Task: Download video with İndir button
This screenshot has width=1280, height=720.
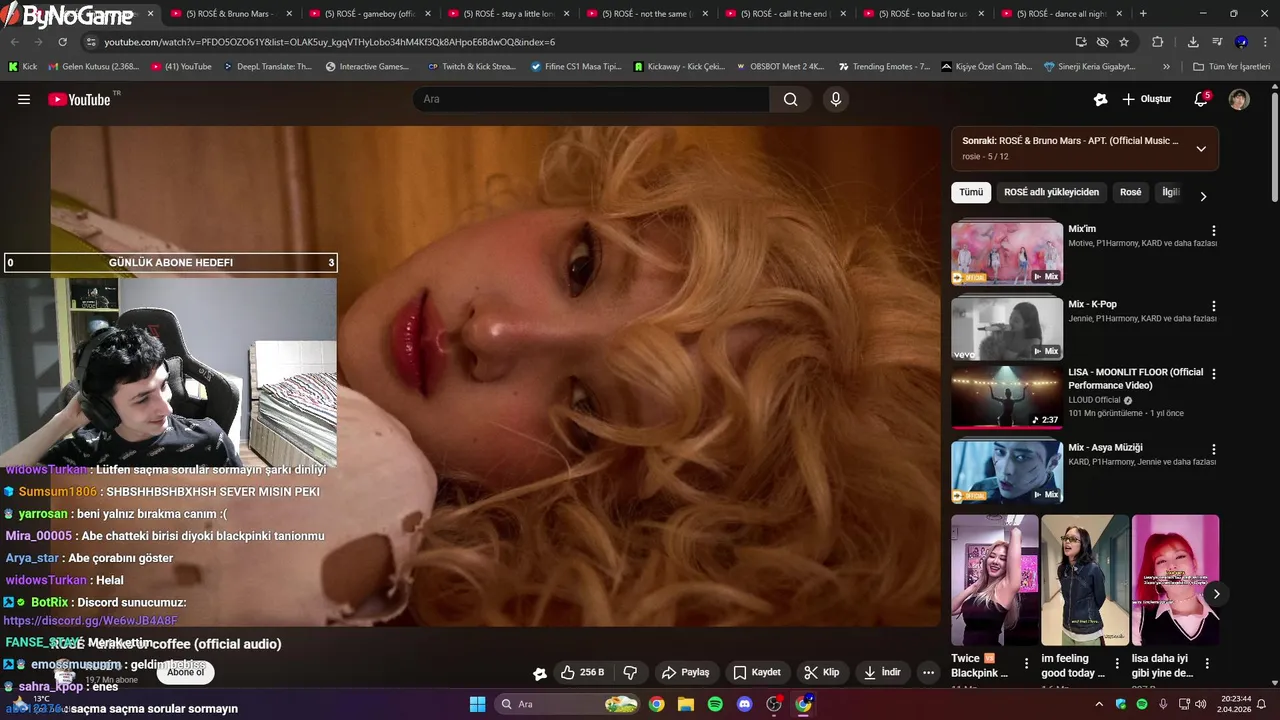Action: tap(882, 672)
